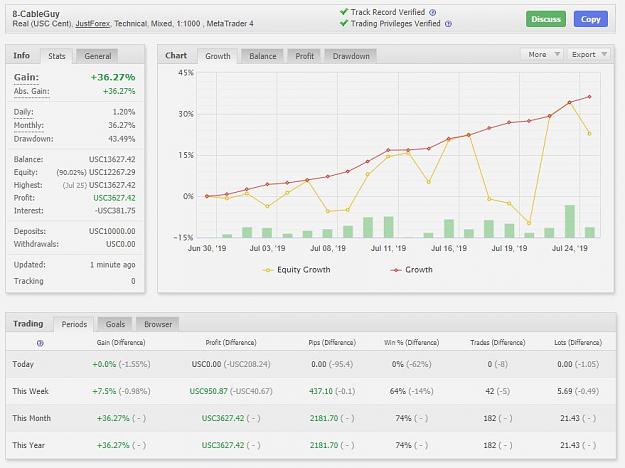Click Lots (Difference) column header
Image resolution: width=625 pixels, height=468 pixels.
(578, 343)
